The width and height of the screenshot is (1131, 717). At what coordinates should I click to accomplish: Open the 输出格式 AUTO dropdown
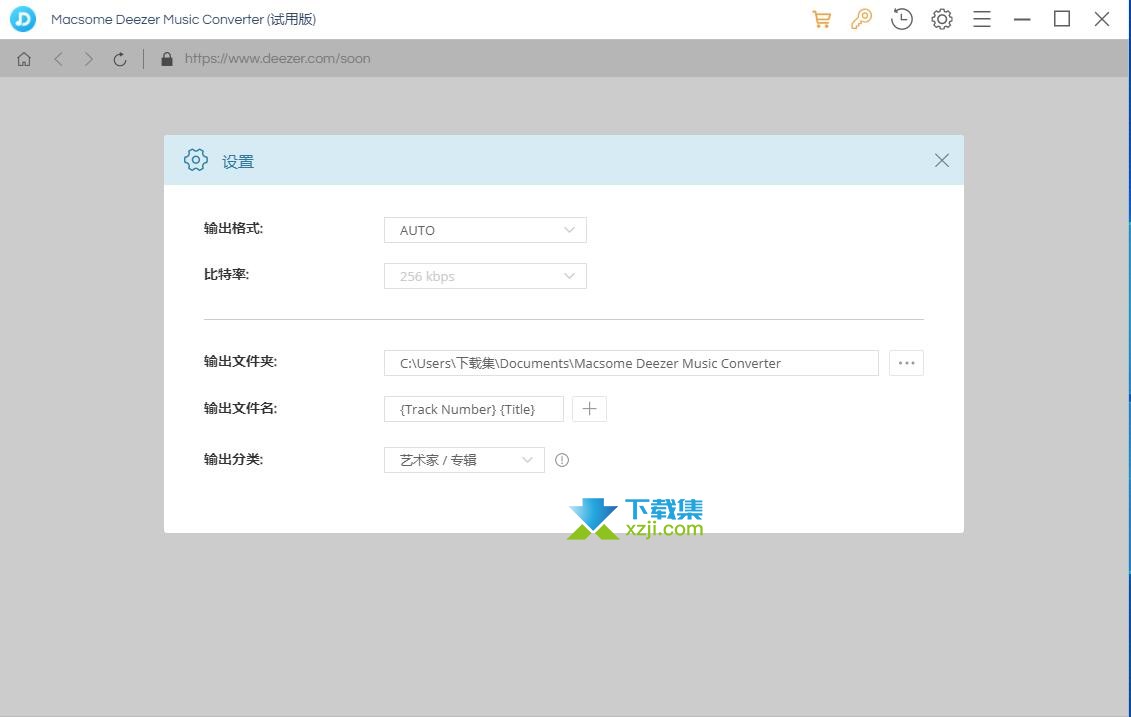(x=485, y=230)
